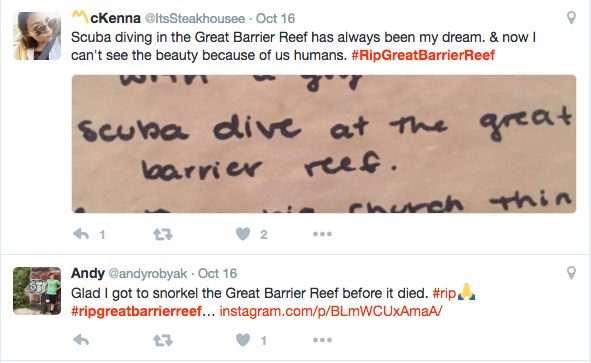This screenshot has width=591, height=363.
Task: Reply to Andy's snorkel tweet
Action: coord(81,340)
